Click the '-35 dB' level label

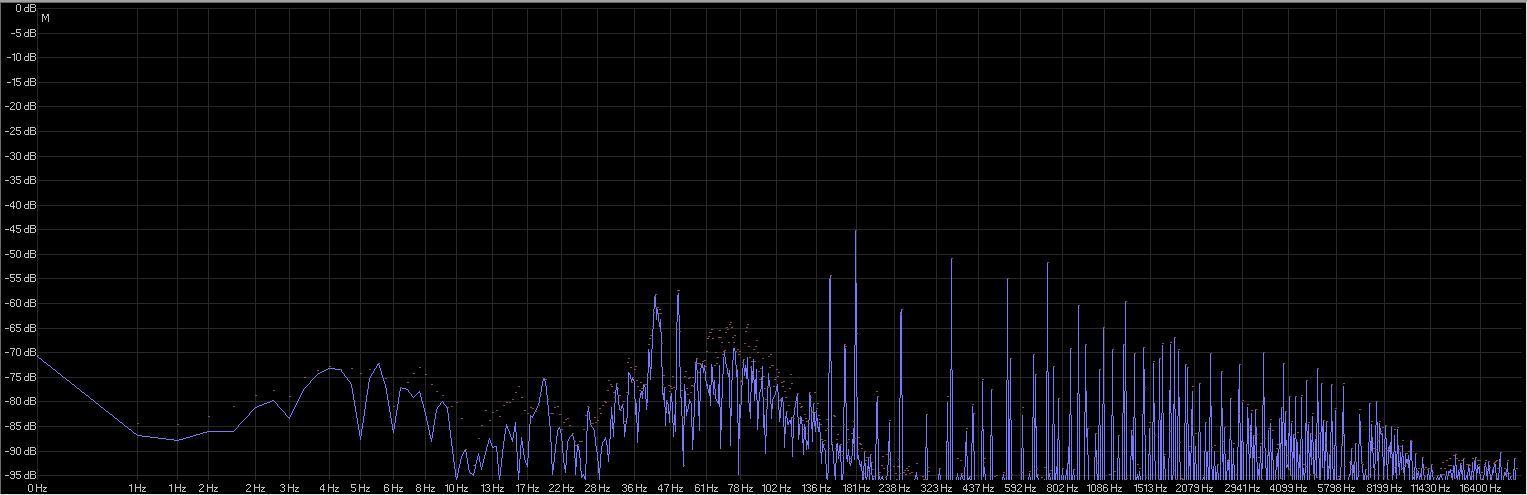(21, 180)
